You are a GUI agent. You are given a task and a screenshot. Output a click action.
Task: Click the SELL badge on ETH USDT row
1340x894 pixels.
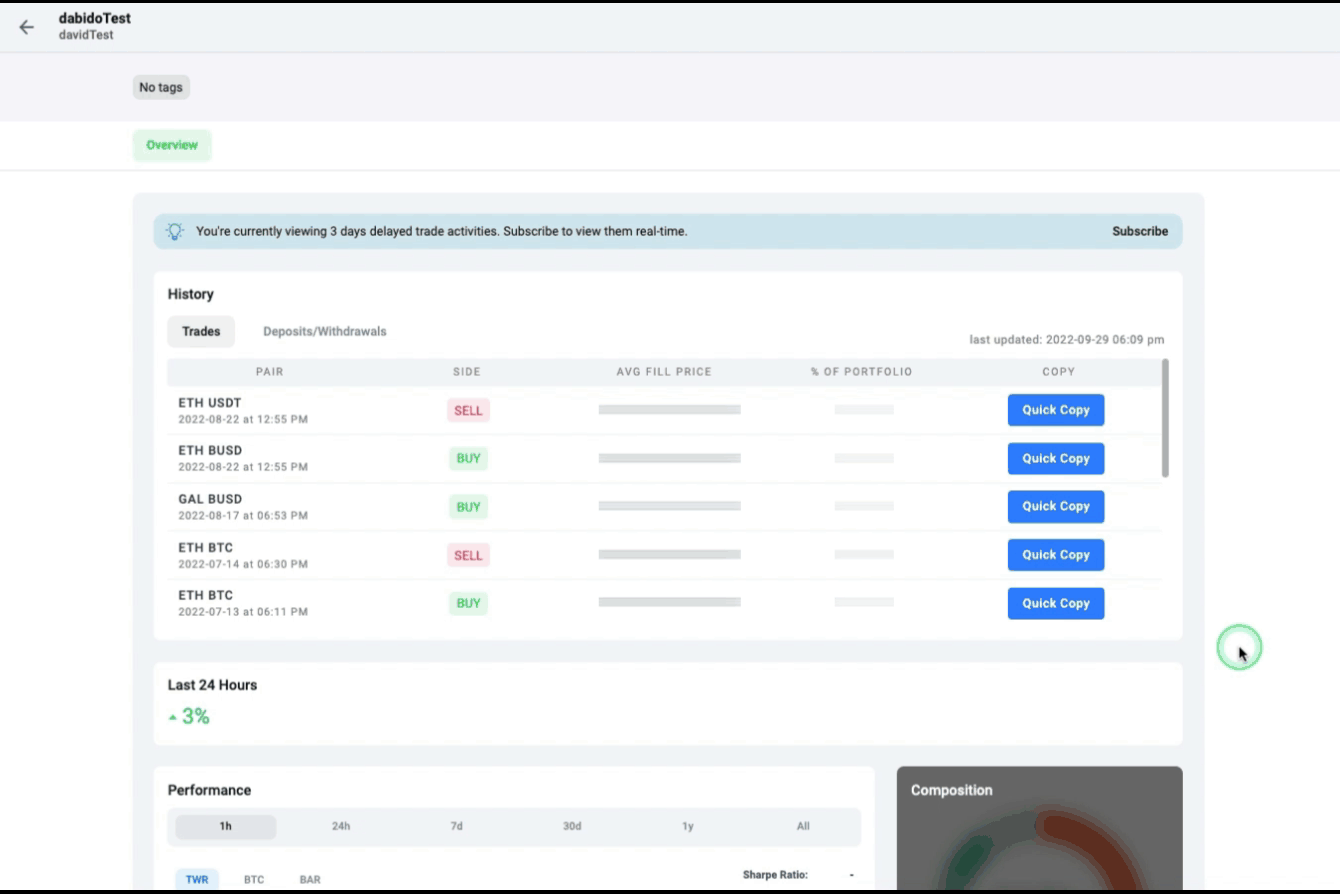click(468, 410)
